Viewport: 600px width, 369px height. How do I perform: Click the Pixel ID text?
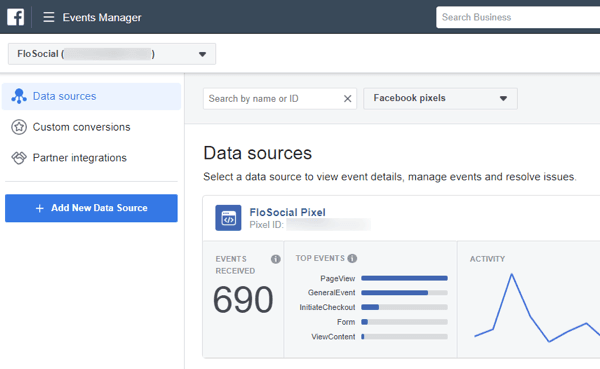coord(266,225)
